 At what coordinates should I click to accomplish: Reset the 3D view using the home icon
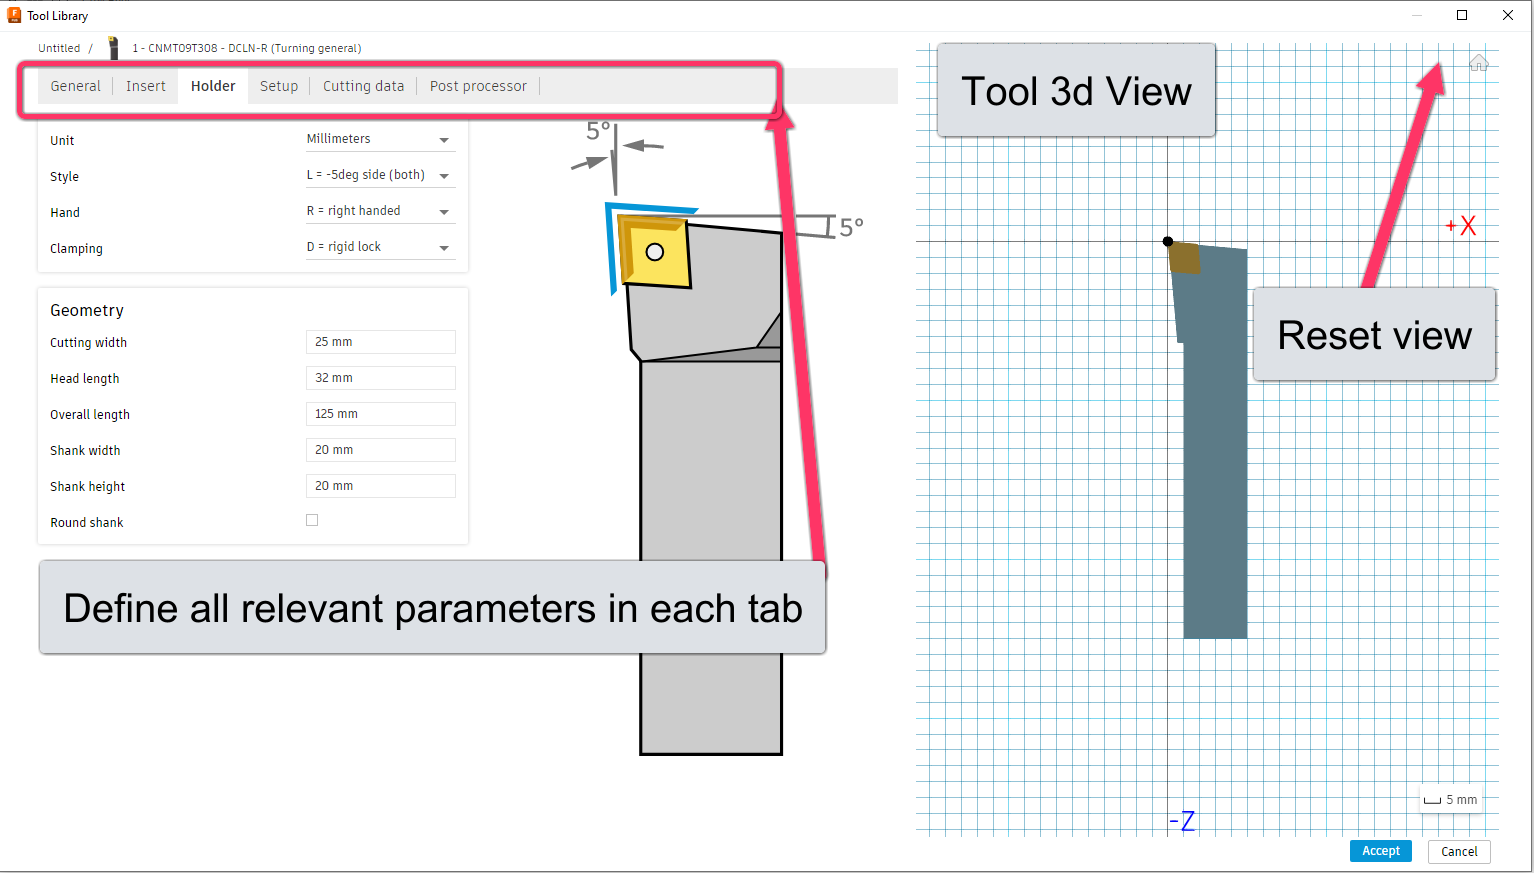(x=1479, y=62)
